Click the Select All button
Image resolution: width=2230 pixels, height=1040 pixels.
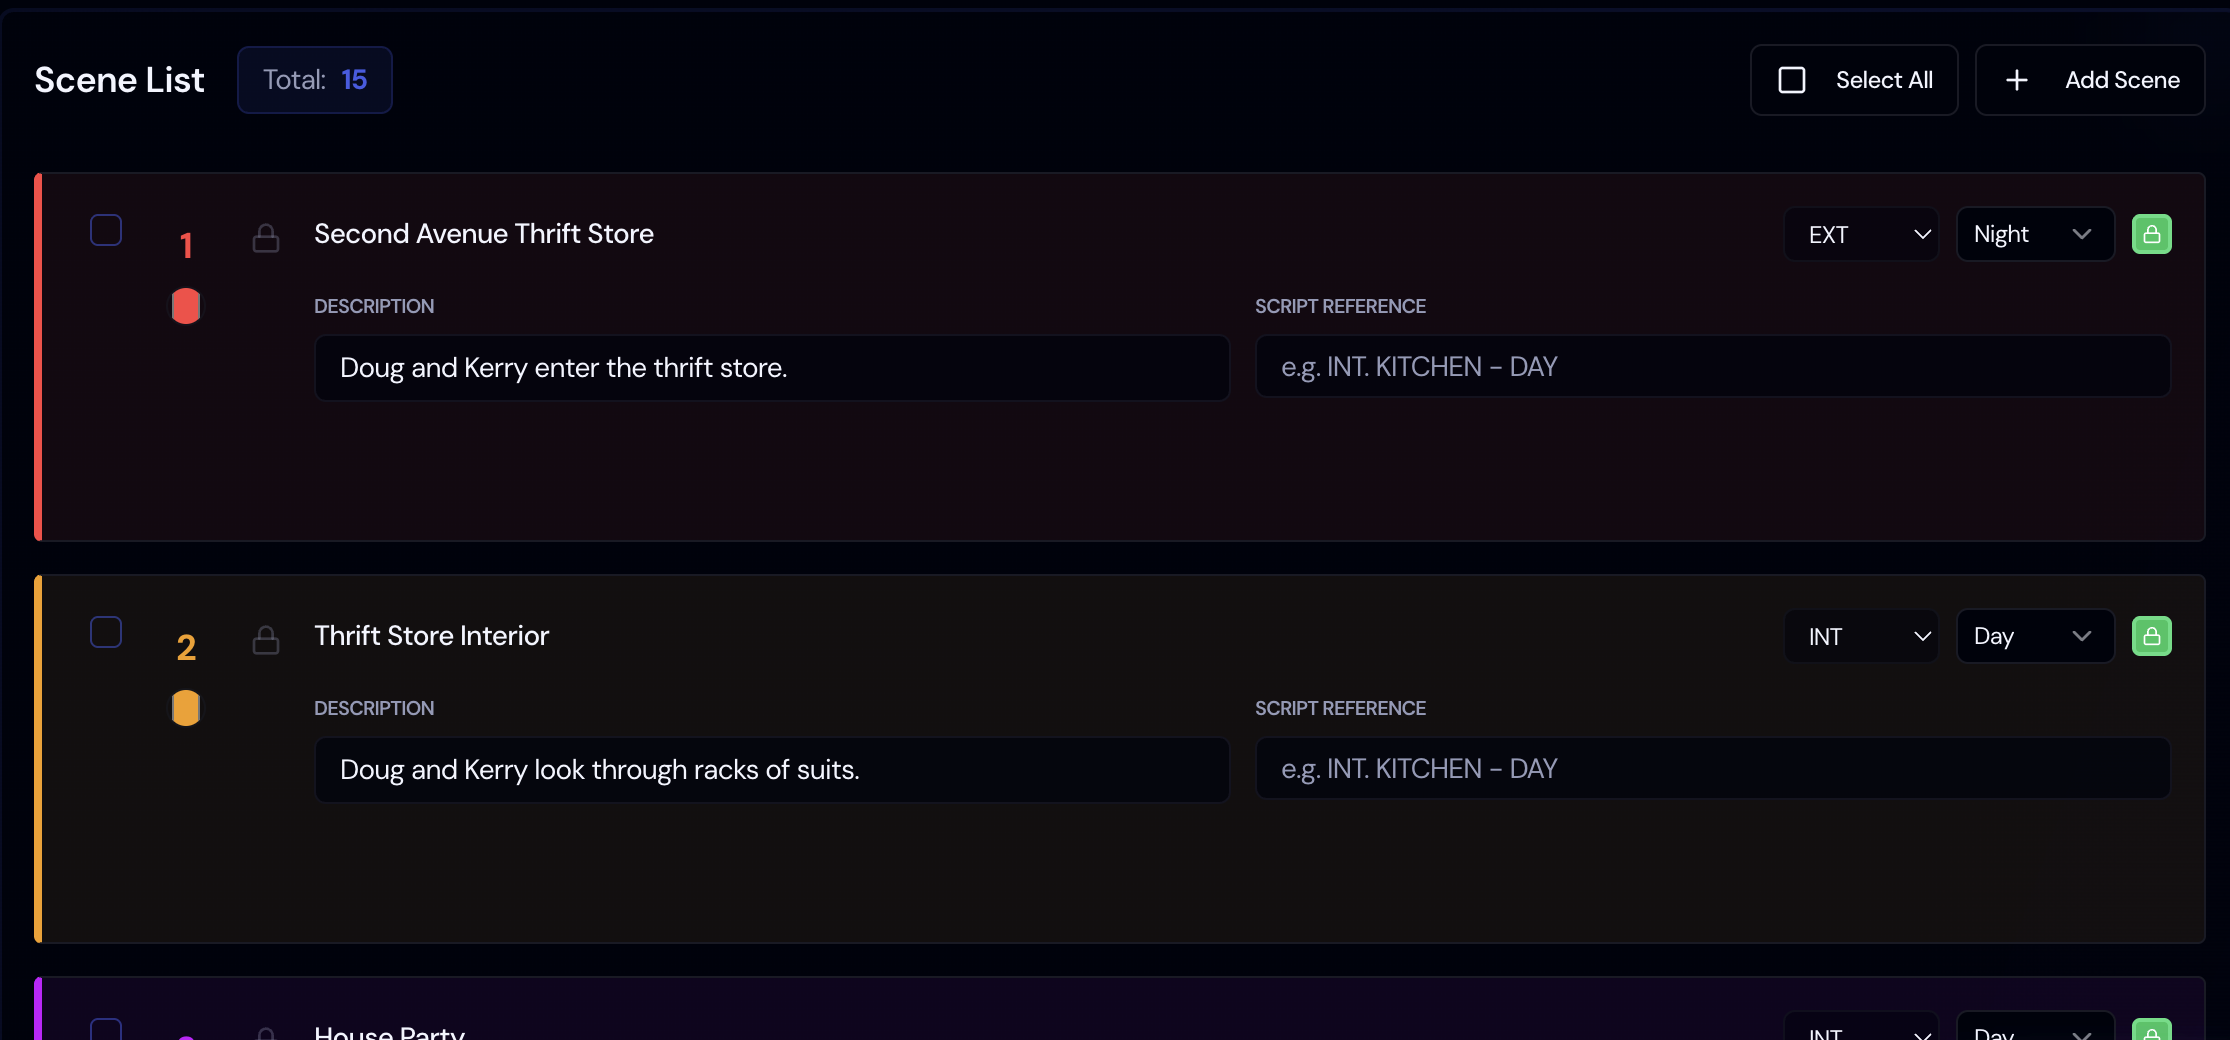coord(1854,79)
